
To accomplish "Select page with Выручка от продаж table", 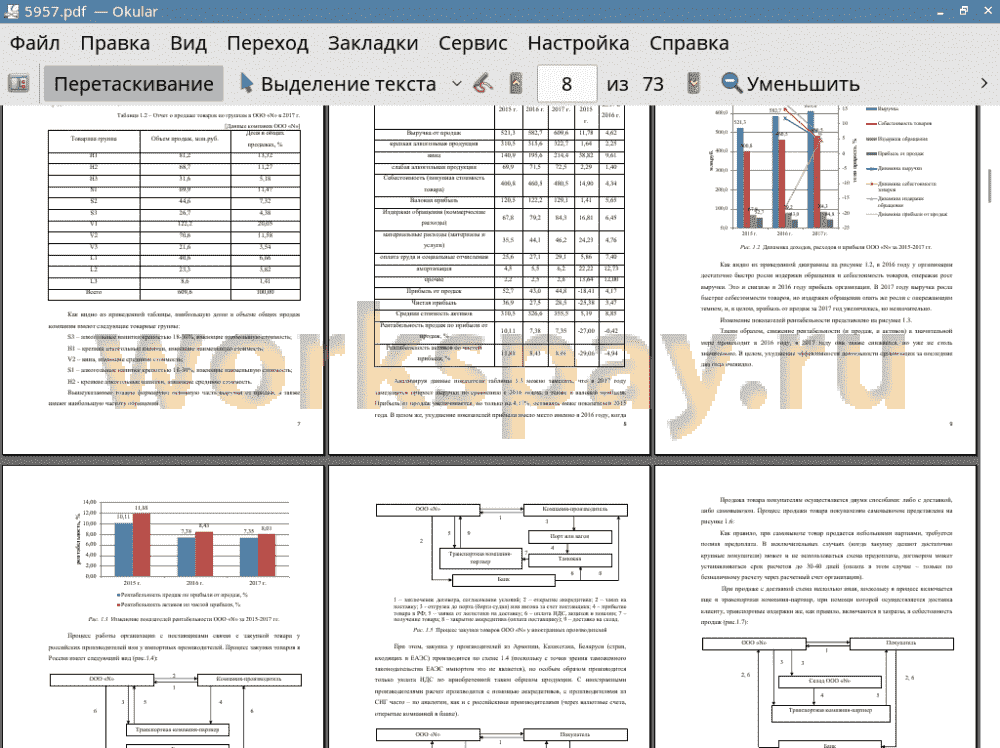I will 489,279.
